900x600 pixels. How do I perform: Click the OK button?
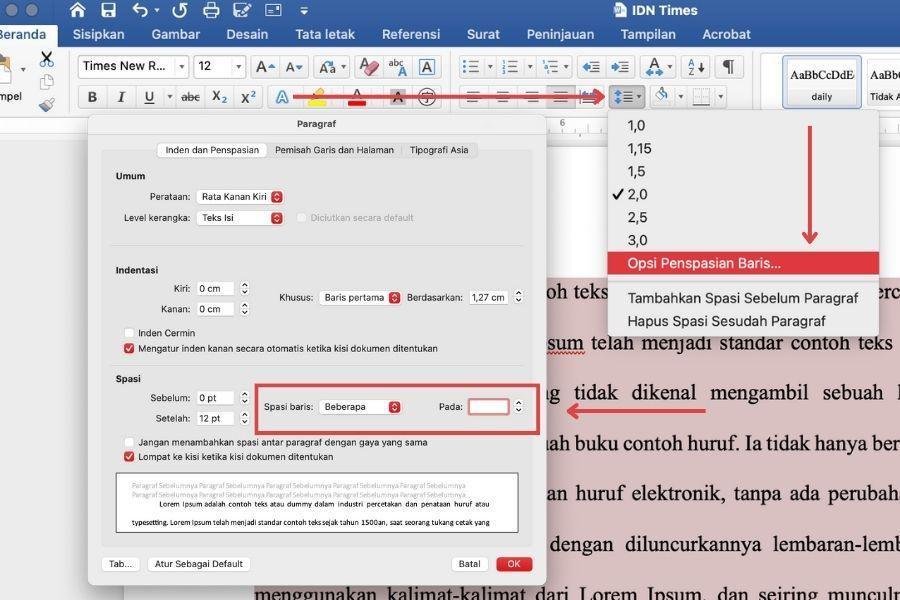[x=514, y=564]
